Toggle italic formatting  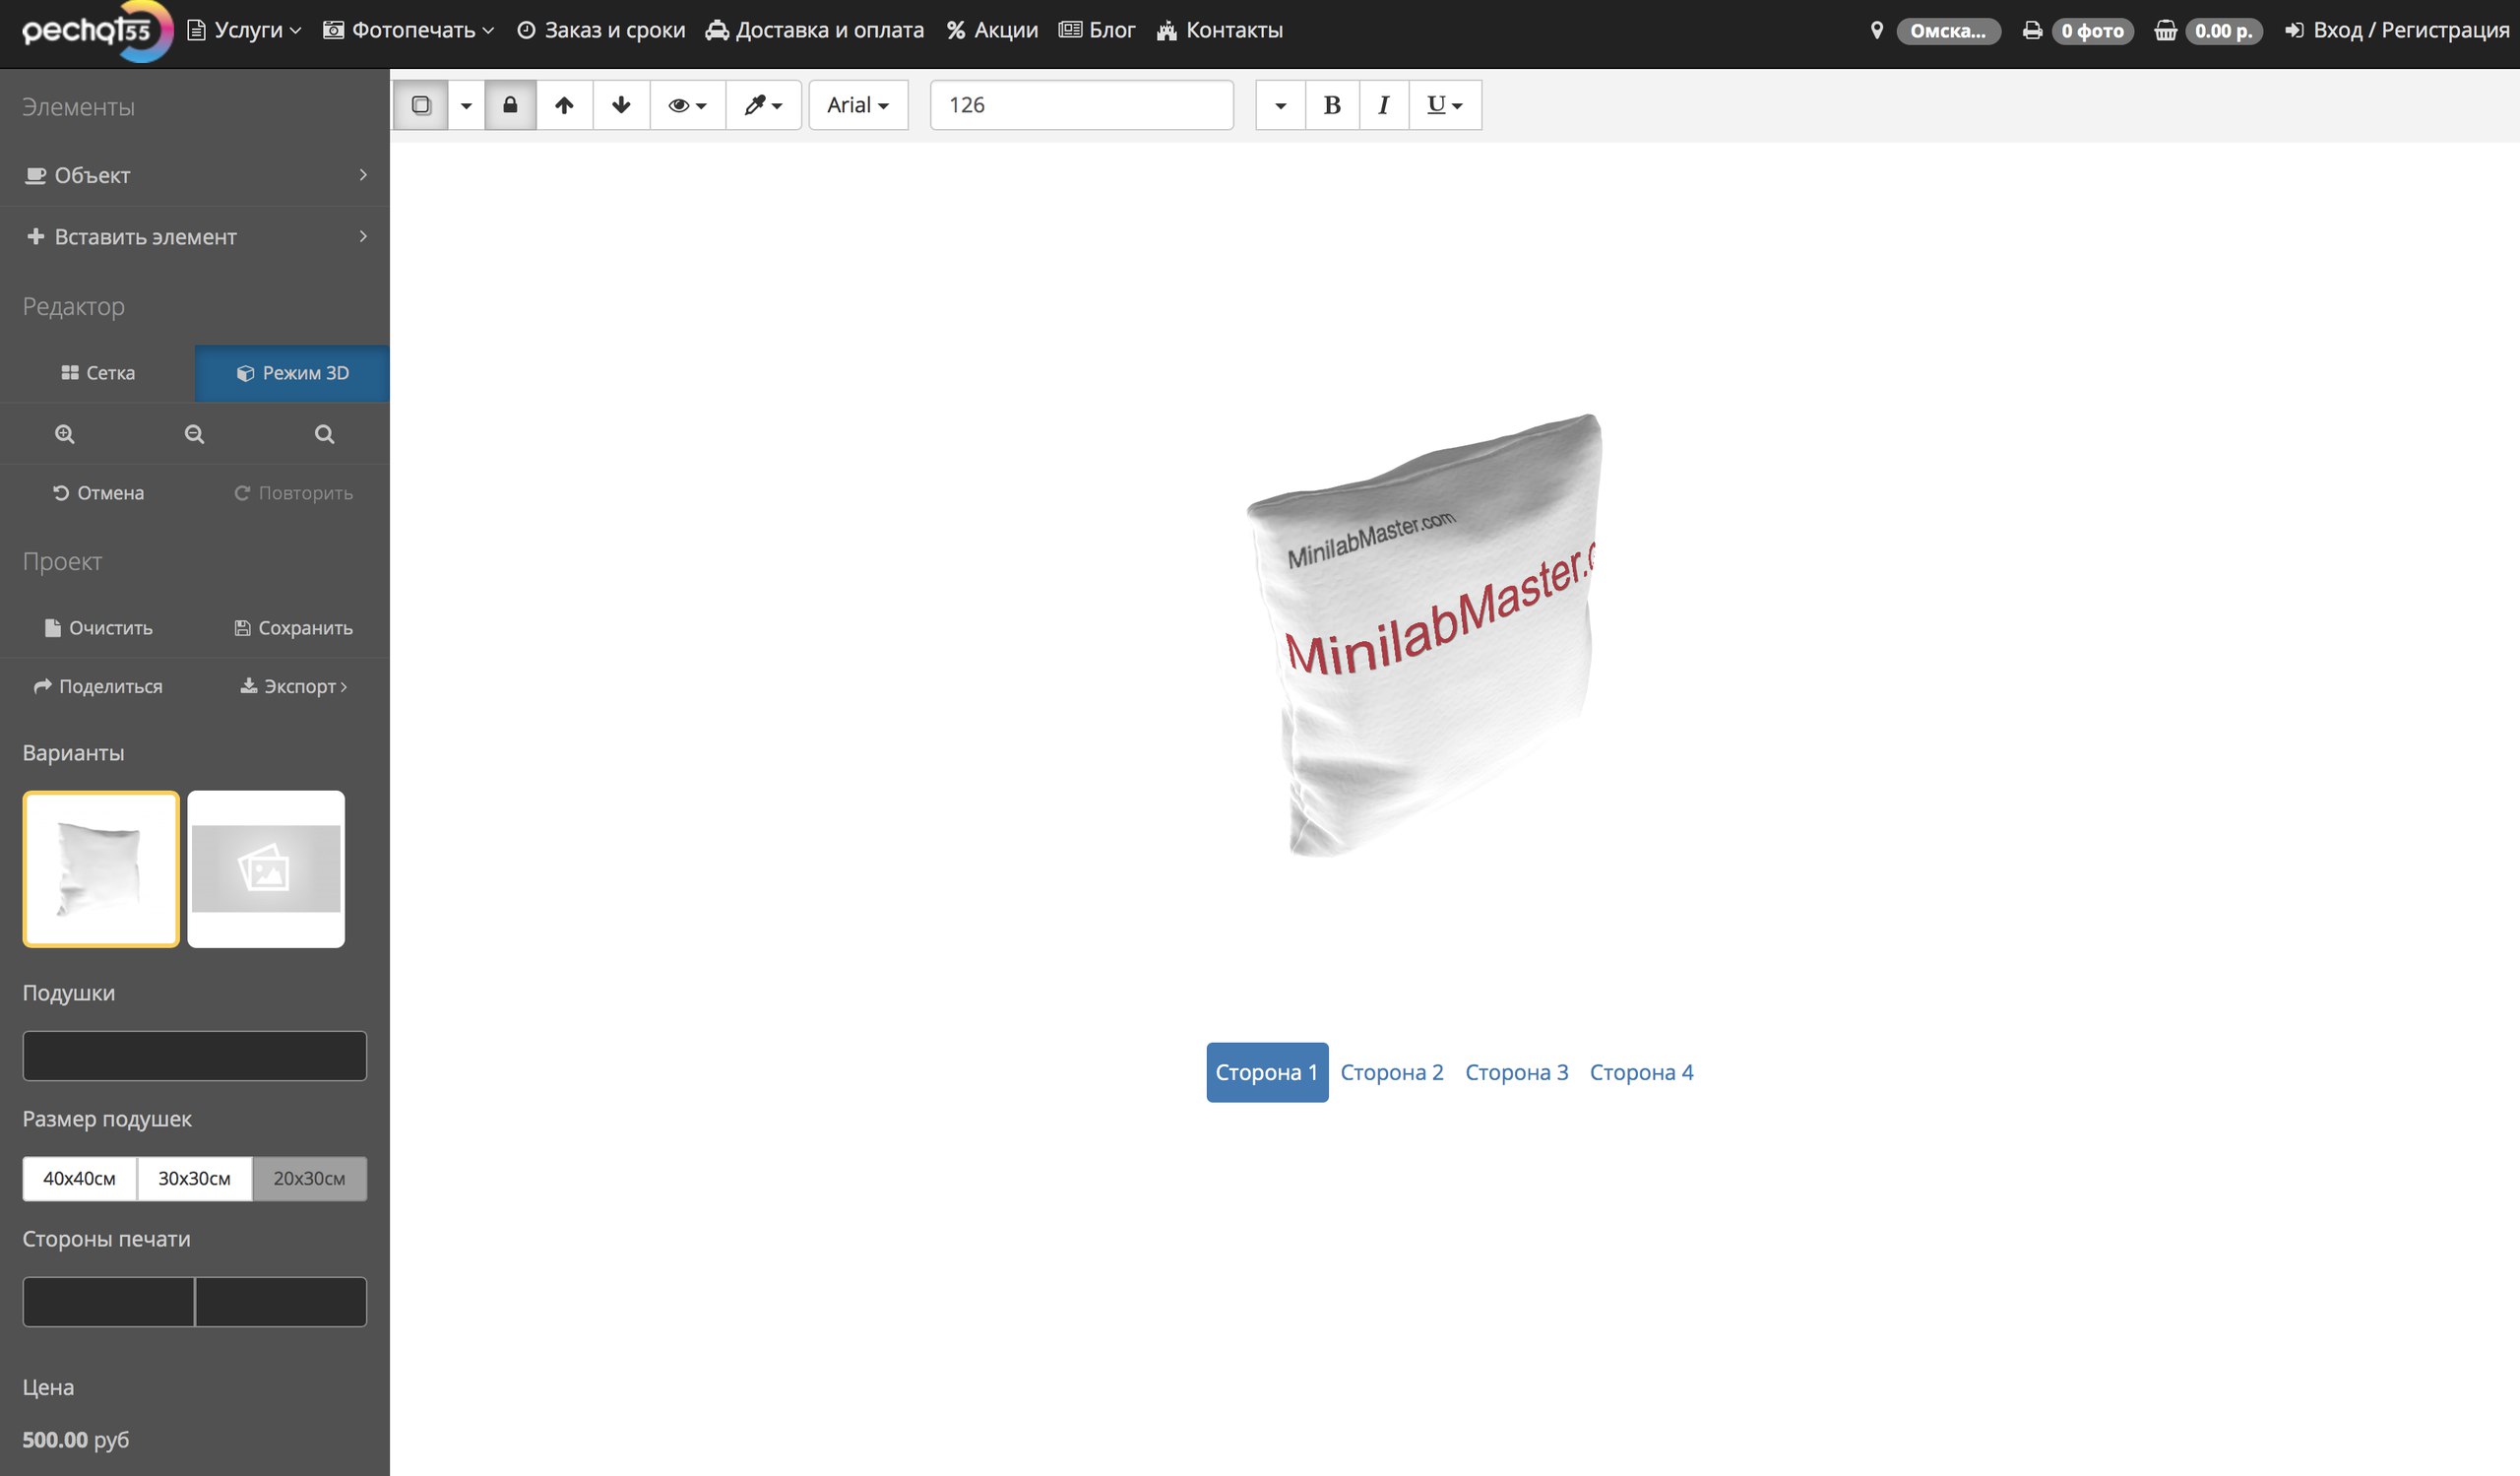(x=1384, y=105)
